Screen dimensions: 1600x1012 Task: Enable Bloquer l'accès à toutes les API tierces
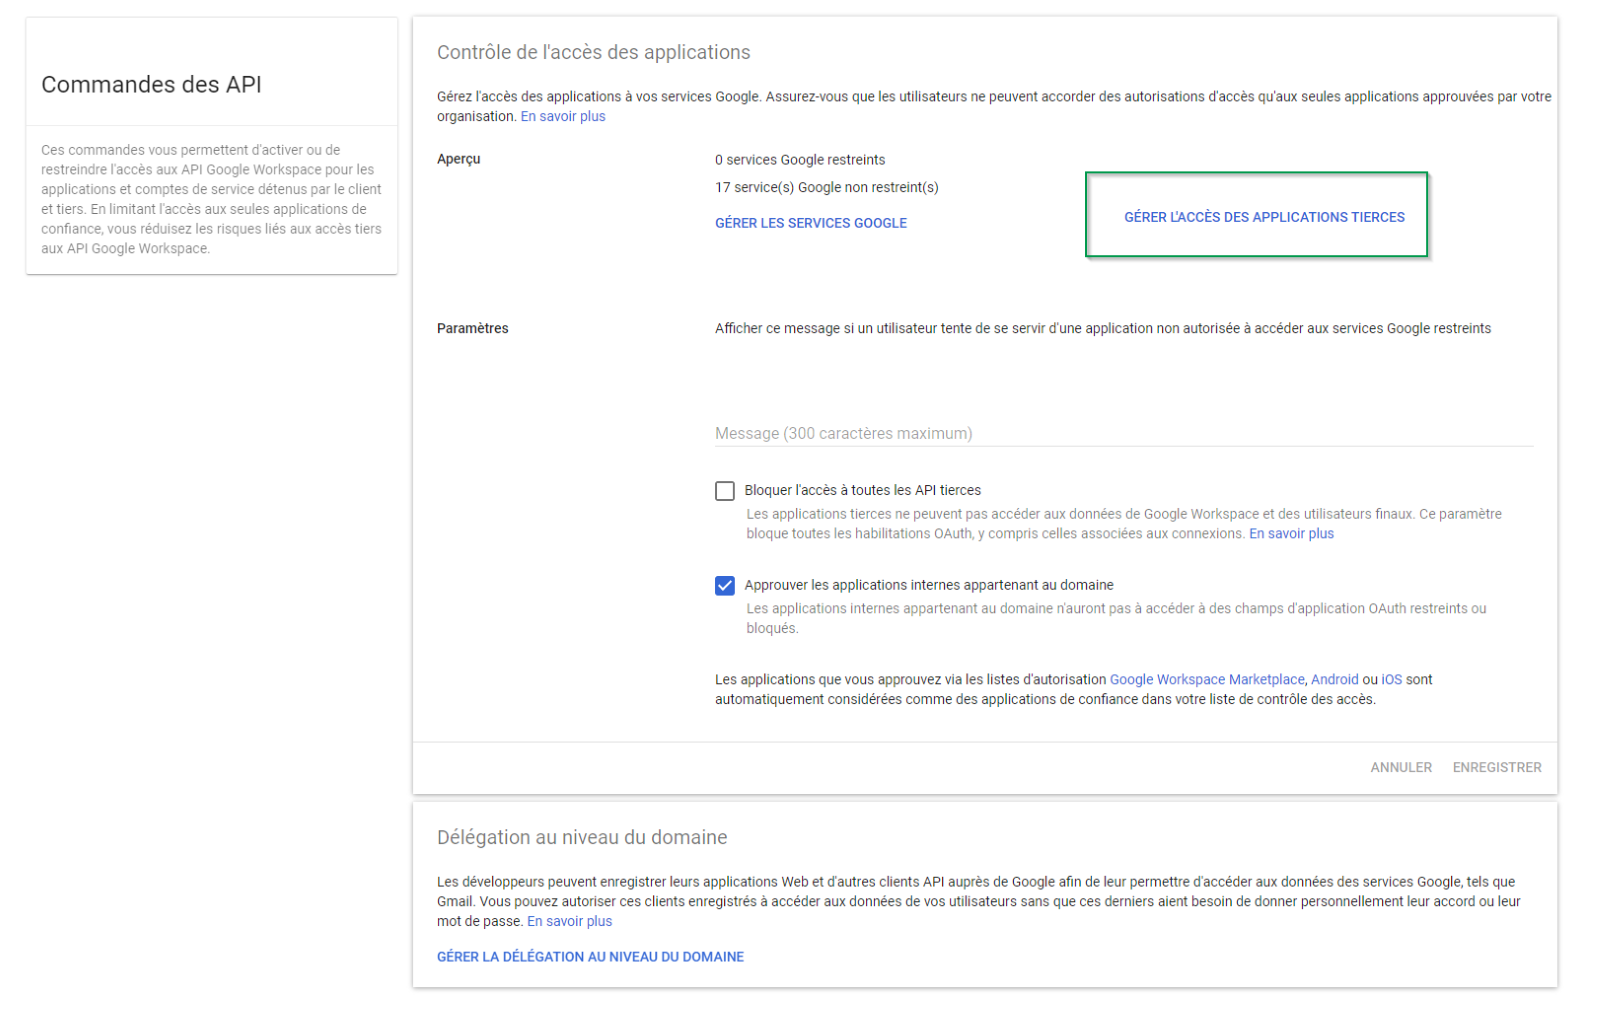[725, 491]
